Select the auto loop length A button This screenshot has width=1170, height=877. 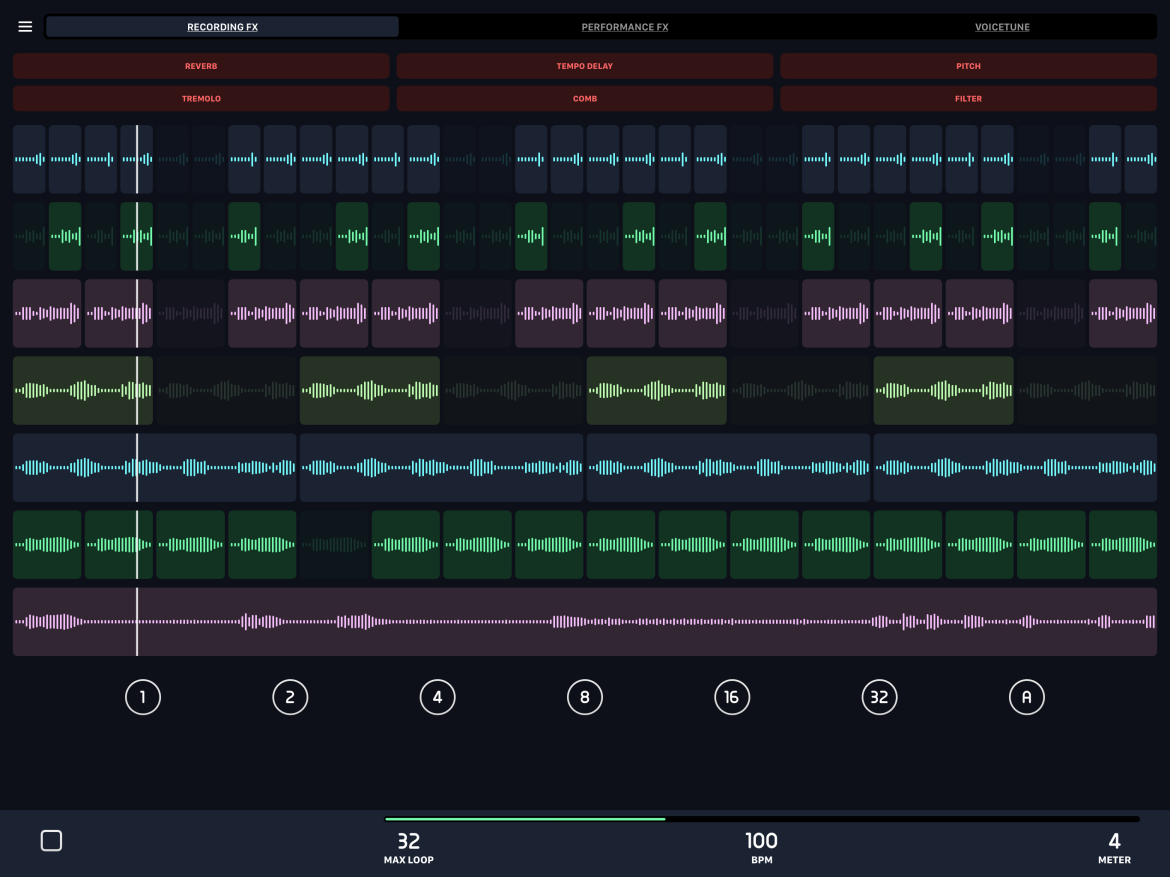[x=1027, y=697]
